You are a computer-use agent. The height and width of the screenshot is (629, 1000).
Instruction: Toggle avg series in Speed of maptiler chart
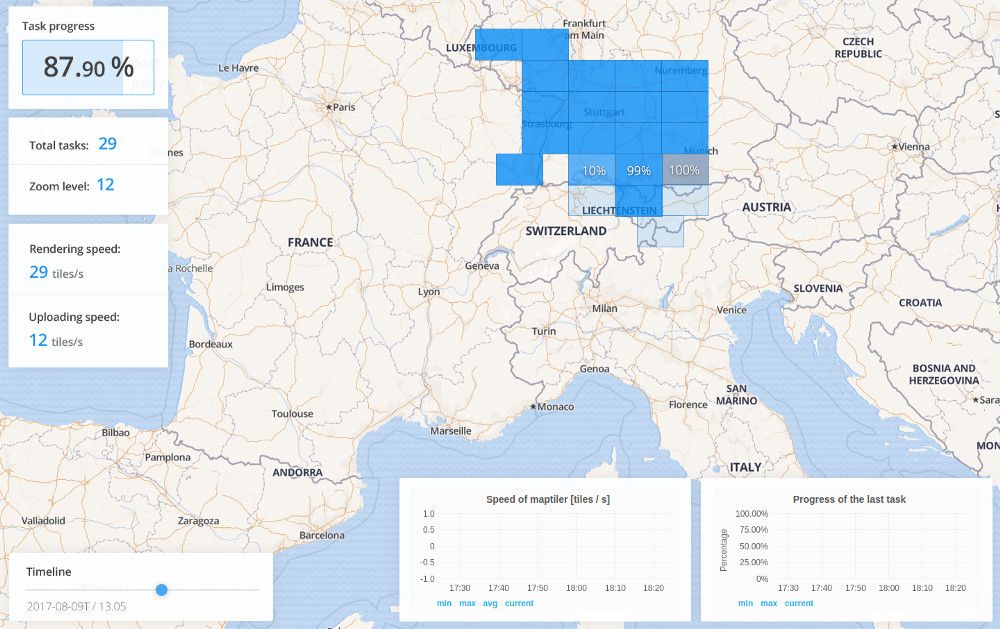tap(490, 603)
